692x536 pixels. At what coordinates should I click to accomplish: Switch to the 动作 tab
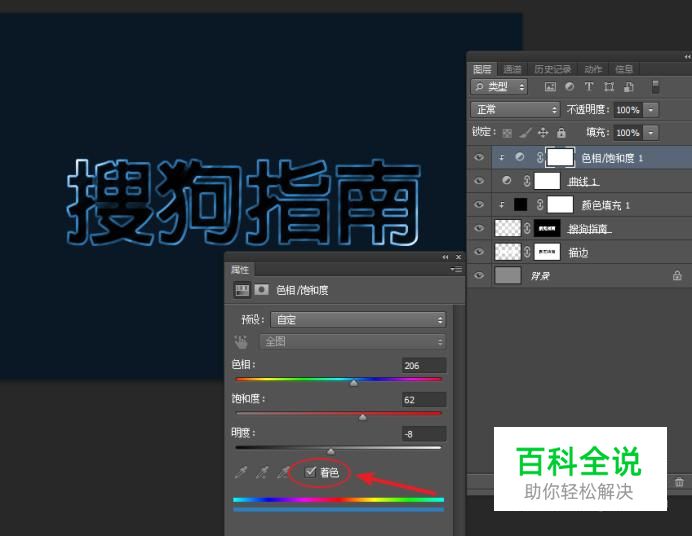(x=593, y=69)
